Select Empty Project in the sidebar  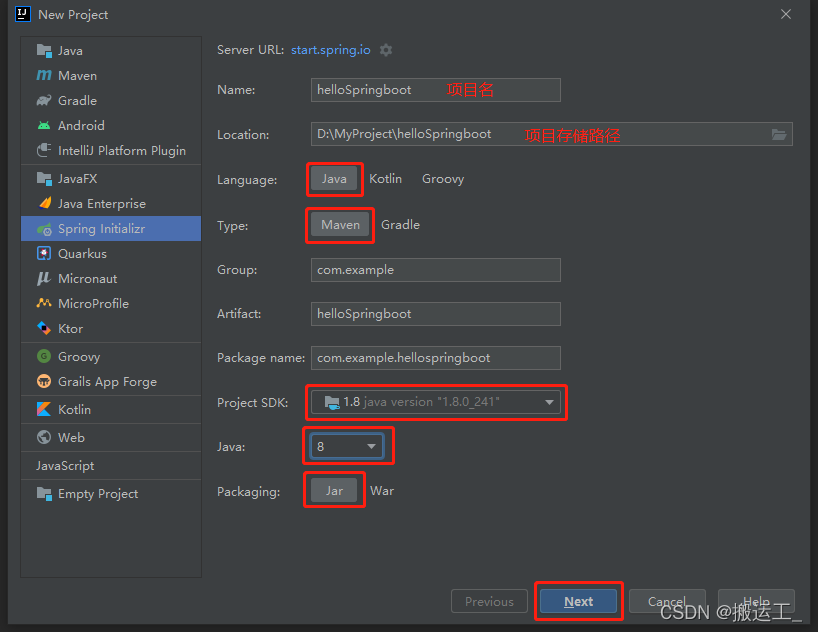111,494
